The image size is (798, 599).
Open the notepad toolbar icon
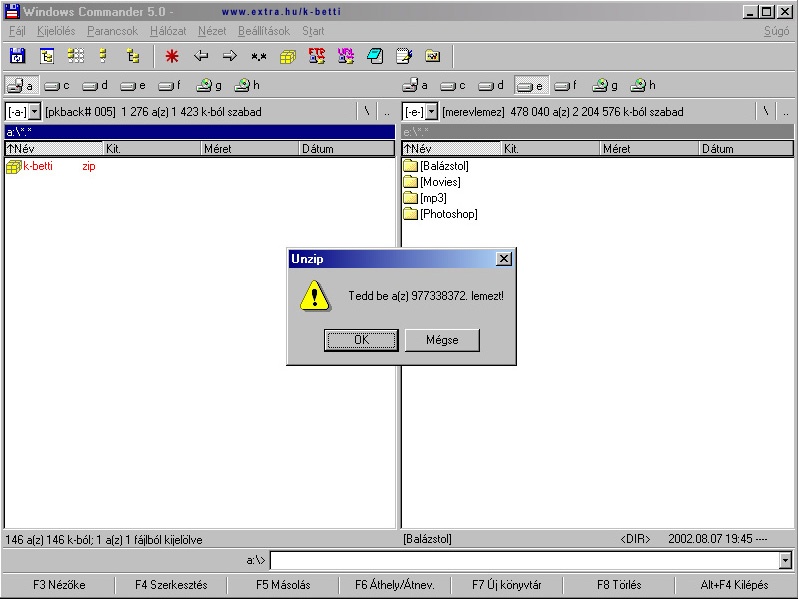click(x=404, y=56)
